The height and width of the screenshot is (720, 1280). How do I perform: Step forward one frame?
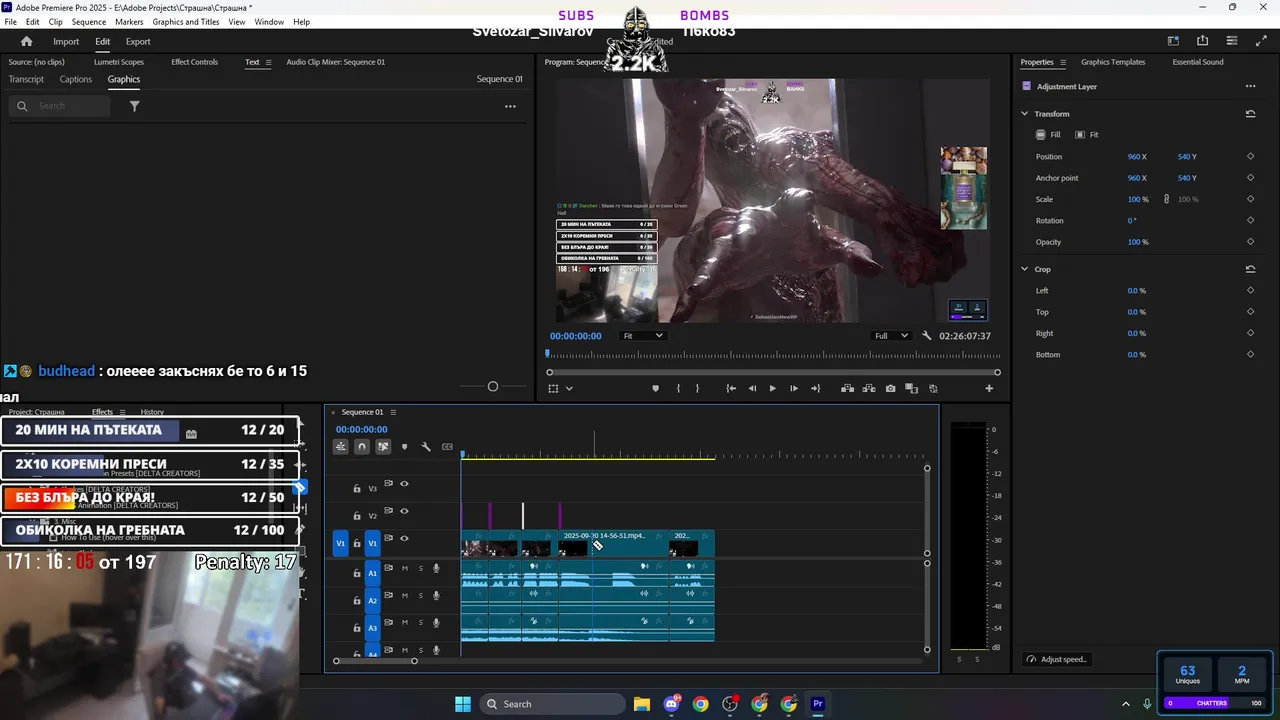point(794,388)
